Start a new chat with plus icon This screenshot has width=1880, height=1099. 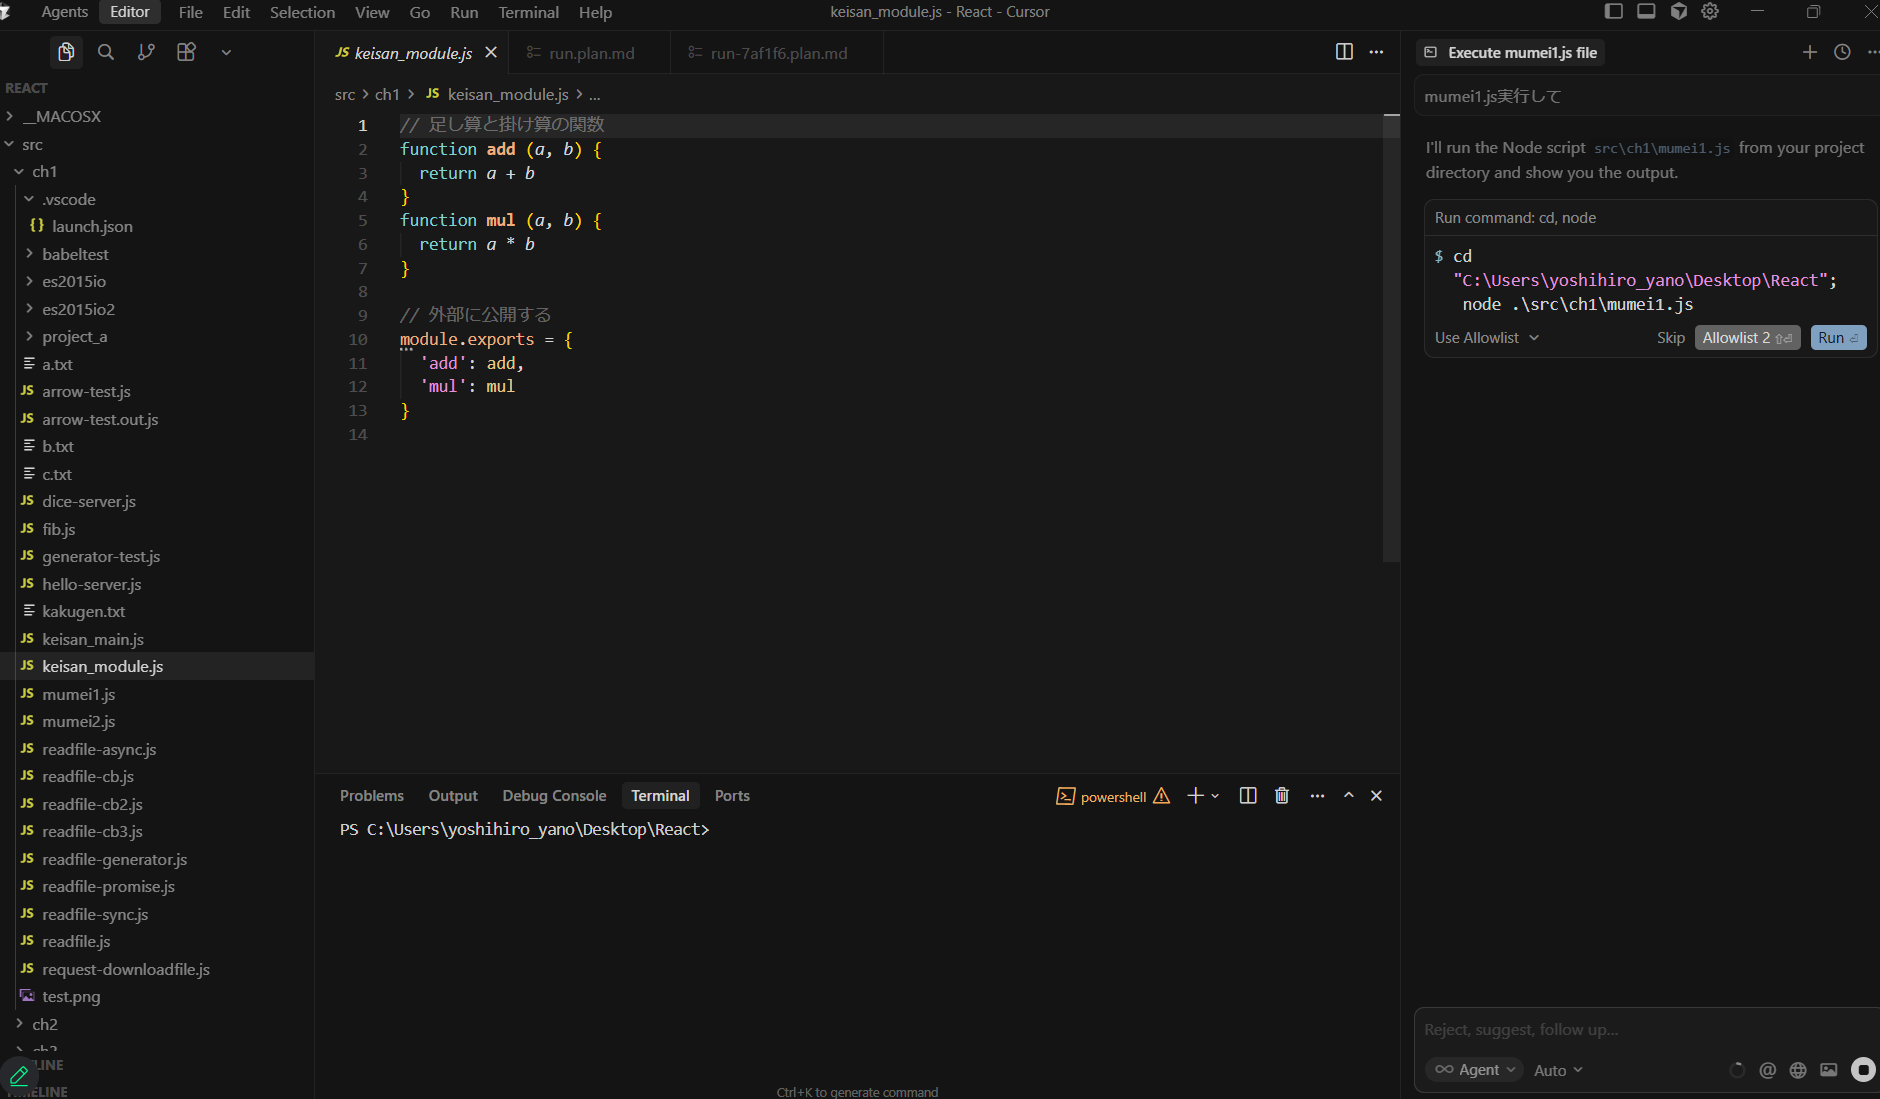tap(1810, 52)
